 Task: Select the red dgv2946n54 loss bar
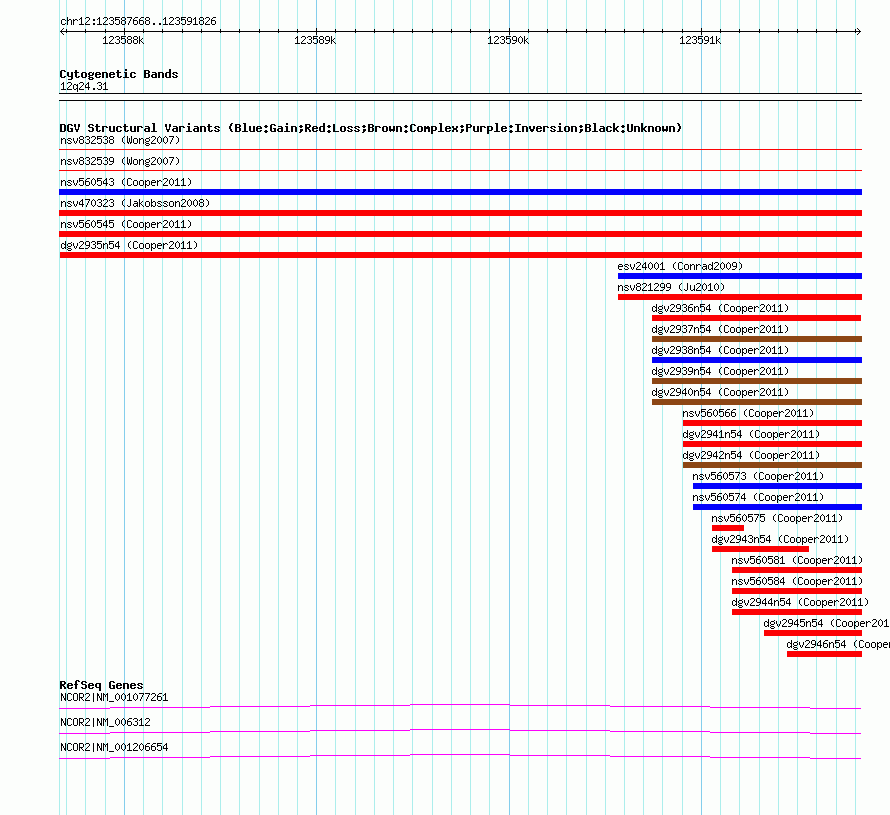pyautogui.click(x=824, y=654)
